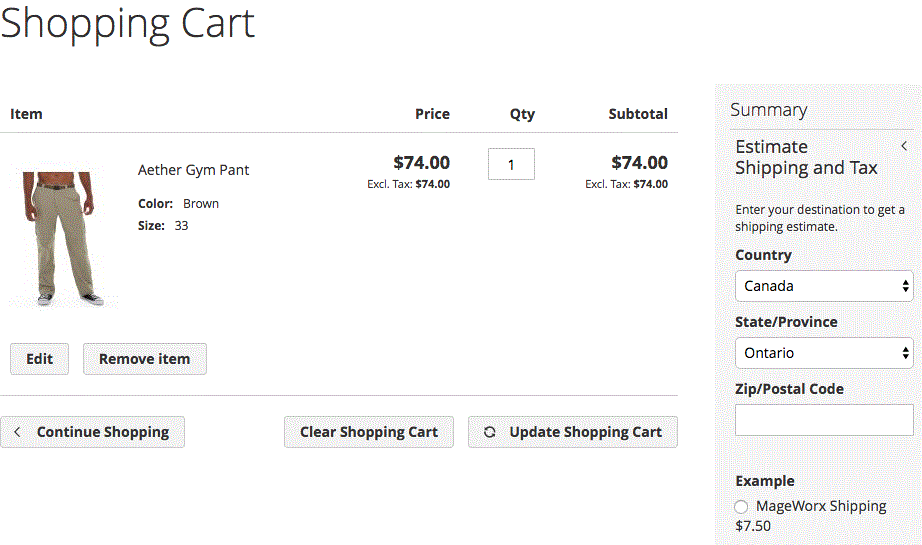
Task: Focus the Qty quantity field
Action: (x=511, y=164)
